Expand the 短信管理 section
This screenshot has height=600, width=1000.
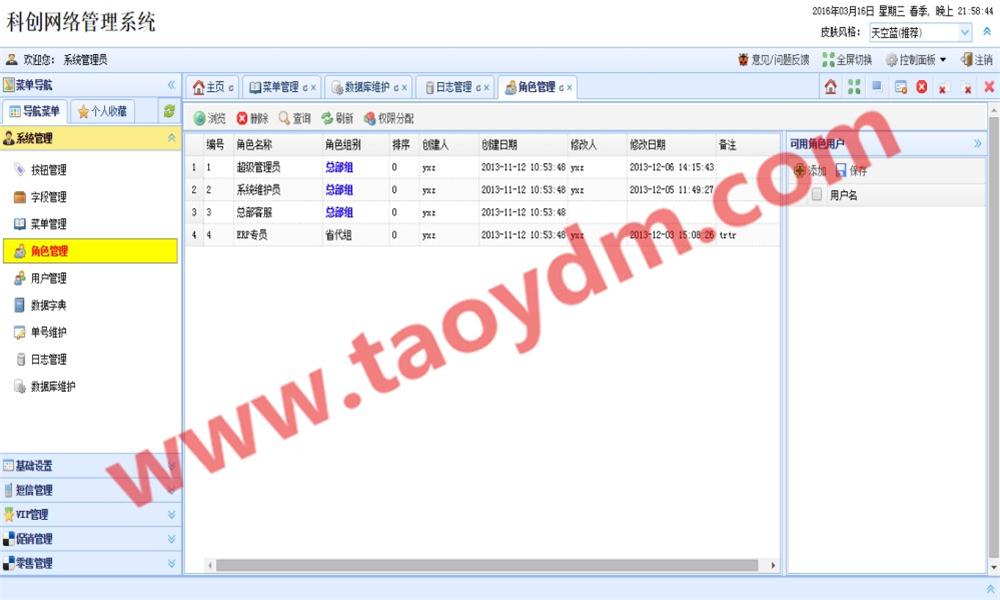click(91, 490)
